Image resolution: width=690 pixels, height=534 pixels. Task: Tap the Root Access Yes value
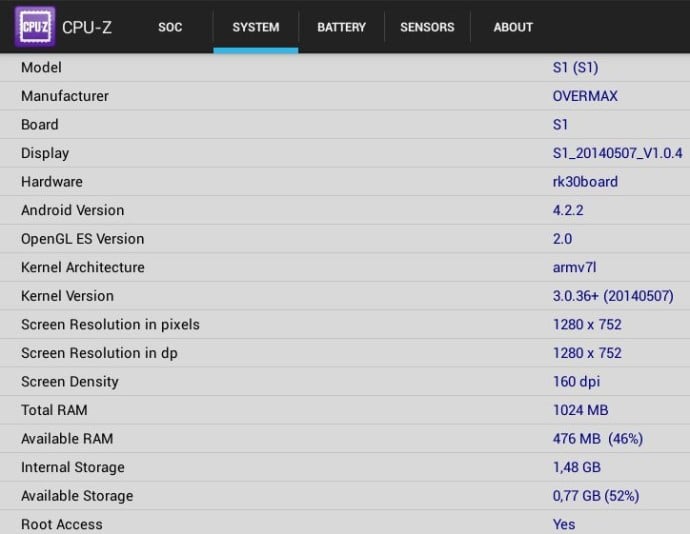tap(564, 524)
